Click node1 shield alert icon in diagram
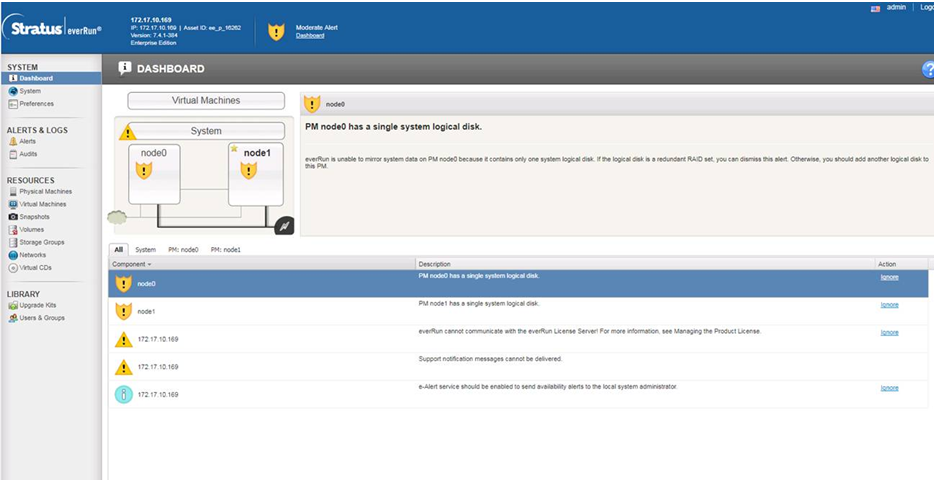Screen dimensions: 934x480 [249, 171]
